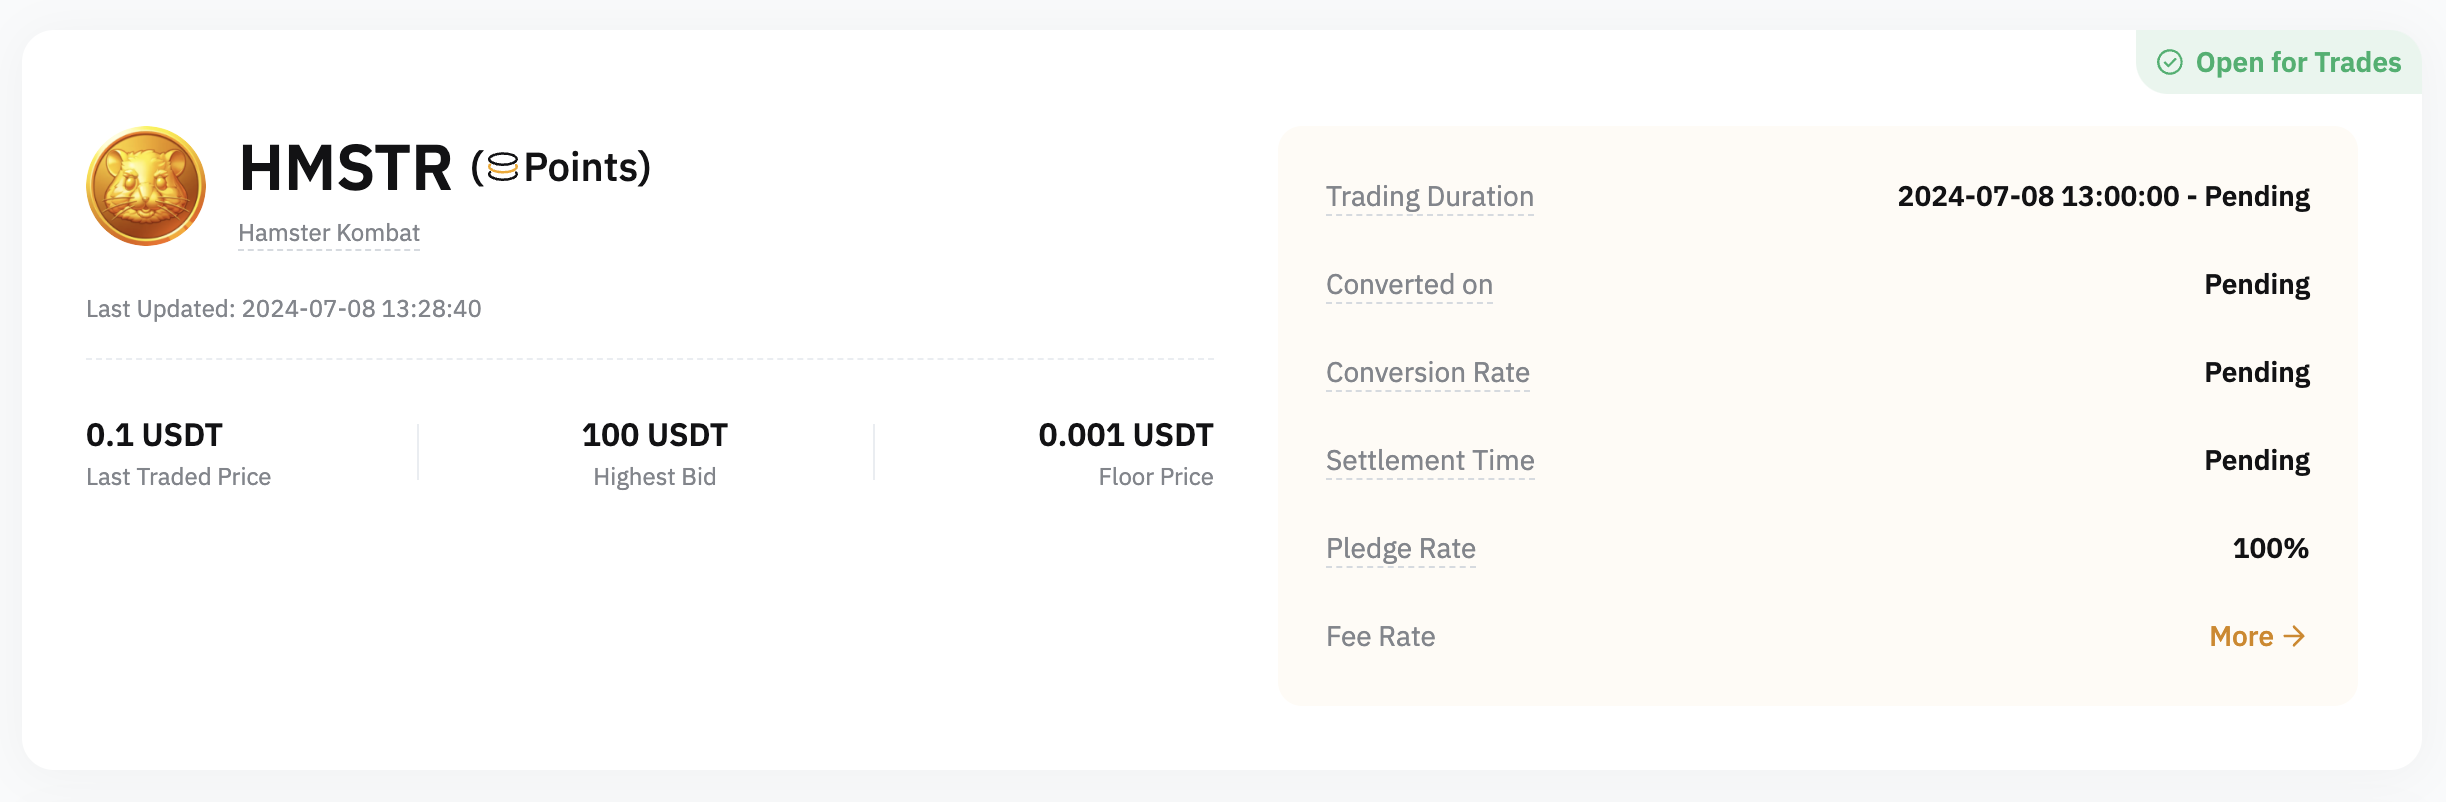Click the Hamster Kombat underlined name
This screenshot has width=2446, height=802.
click(329, 233)
